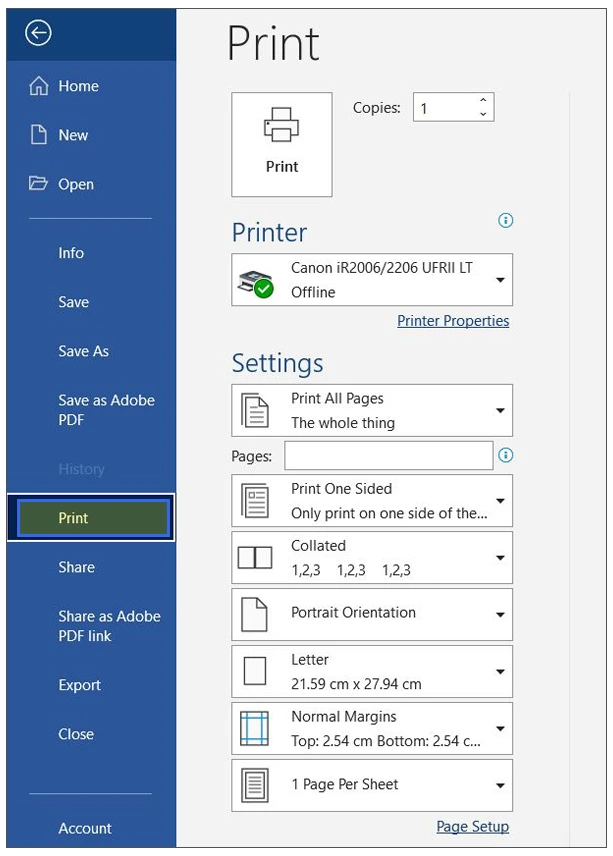
Task: Click into the Copies number field
Action: point(454,107)
